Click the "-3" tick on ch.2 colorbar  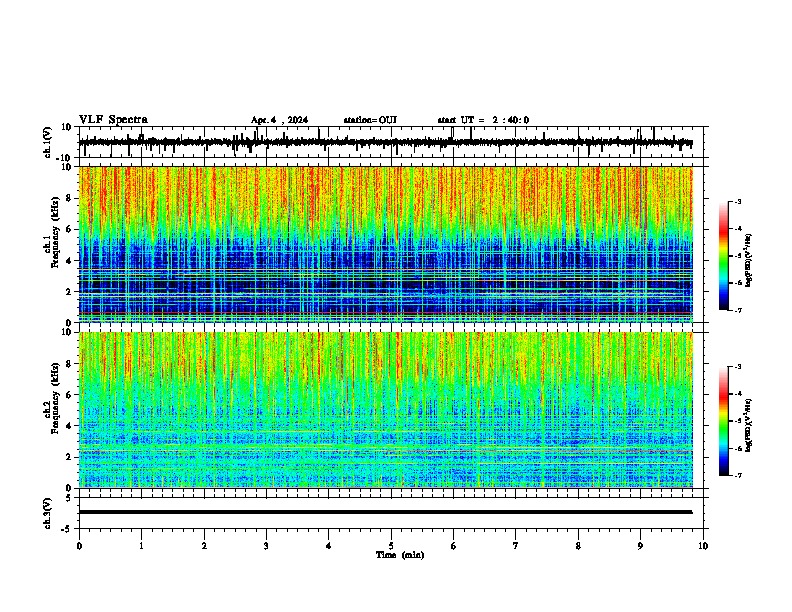738,367
